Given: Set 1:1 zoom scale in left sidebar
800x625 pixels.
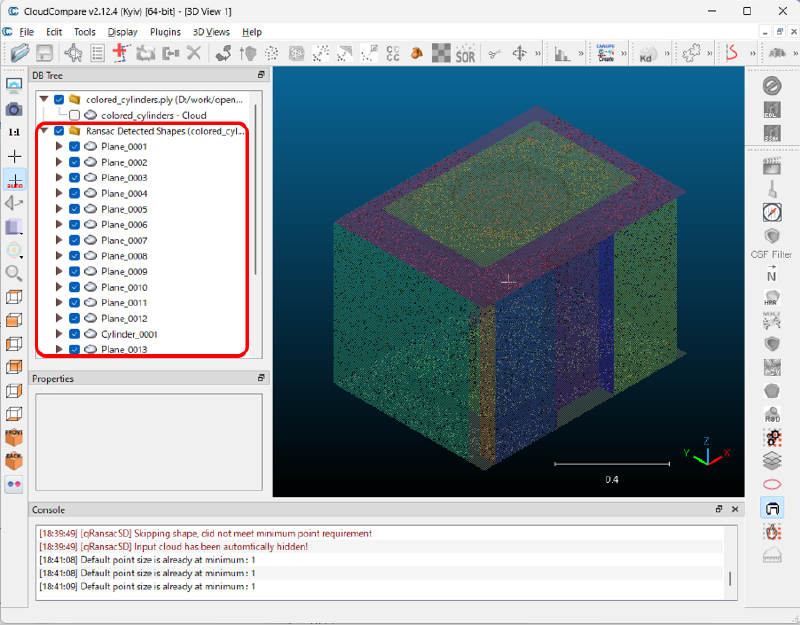Looking at the screenshot, I should click(14, 132).
